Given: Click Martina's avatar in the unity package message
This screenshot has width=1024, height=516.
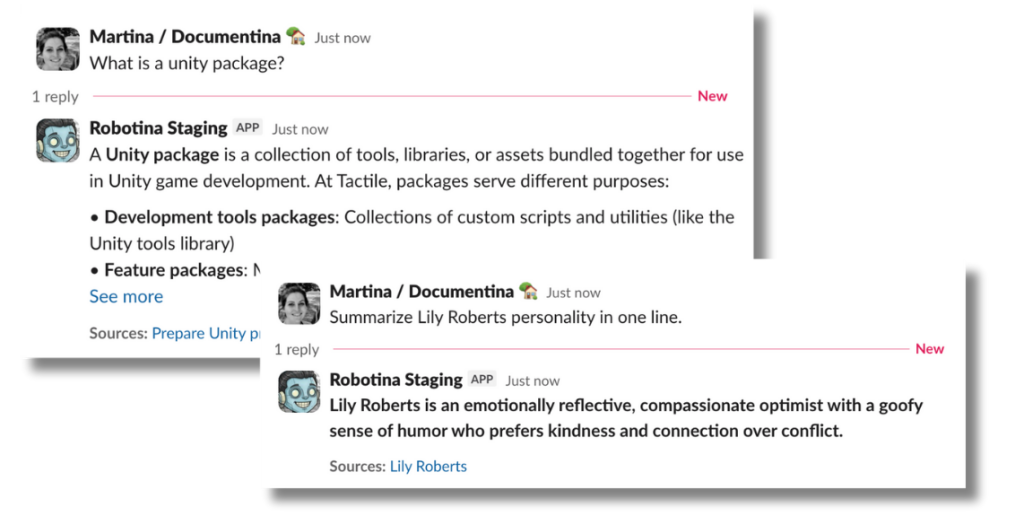Looking at the screenshot, I should (x=58, y=49).
